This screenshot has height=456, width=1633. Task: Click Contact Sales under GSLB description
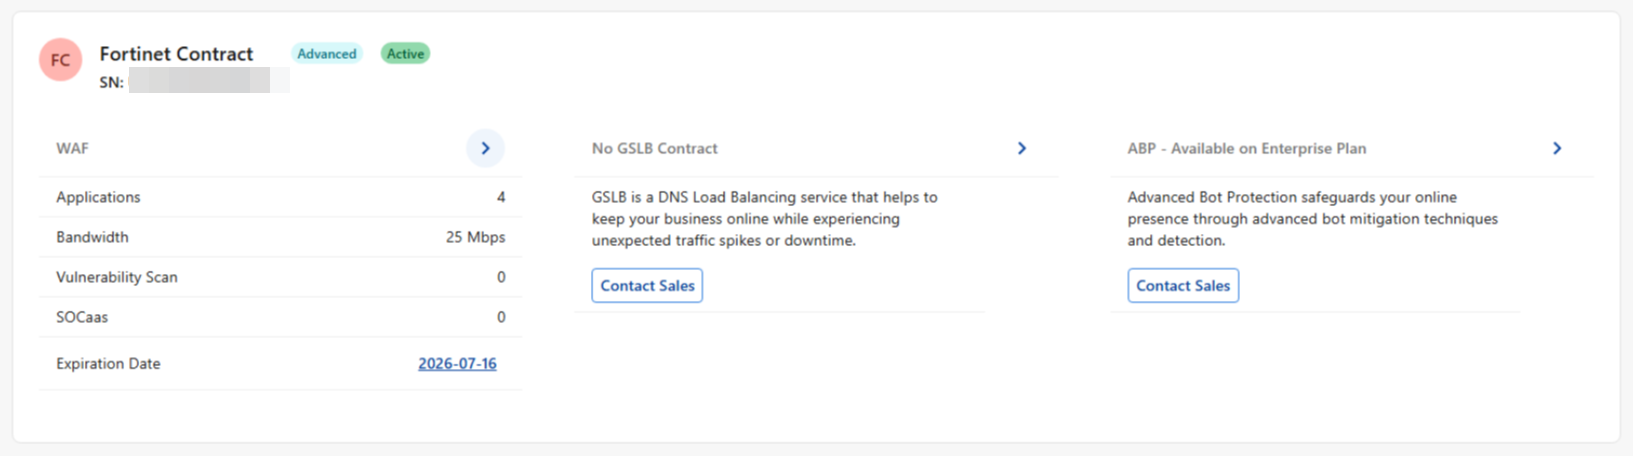pyautogui.click(x=647, y=286)
